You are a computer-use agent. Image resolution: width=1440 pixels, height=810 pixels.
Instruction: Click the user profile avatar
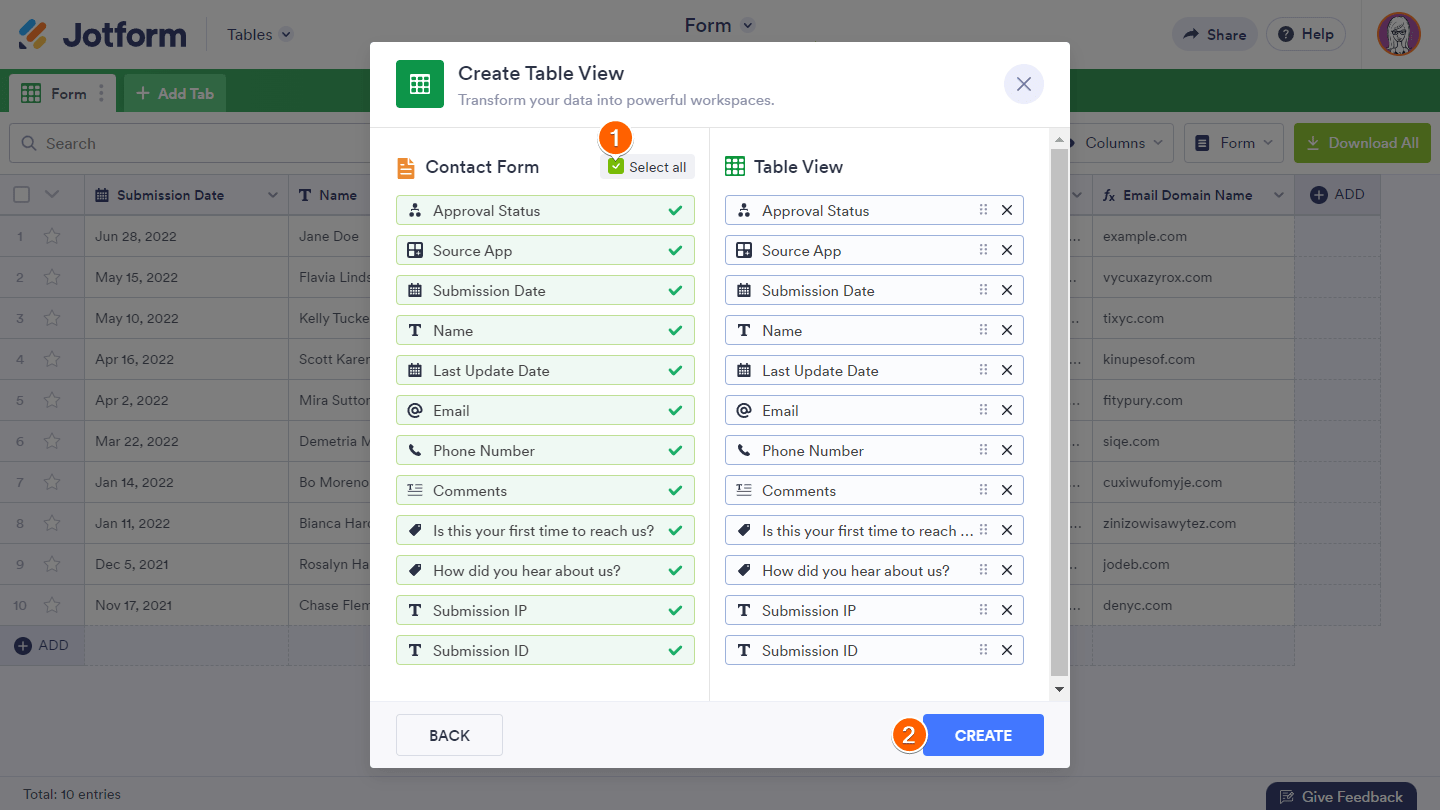coord(1398,34)
